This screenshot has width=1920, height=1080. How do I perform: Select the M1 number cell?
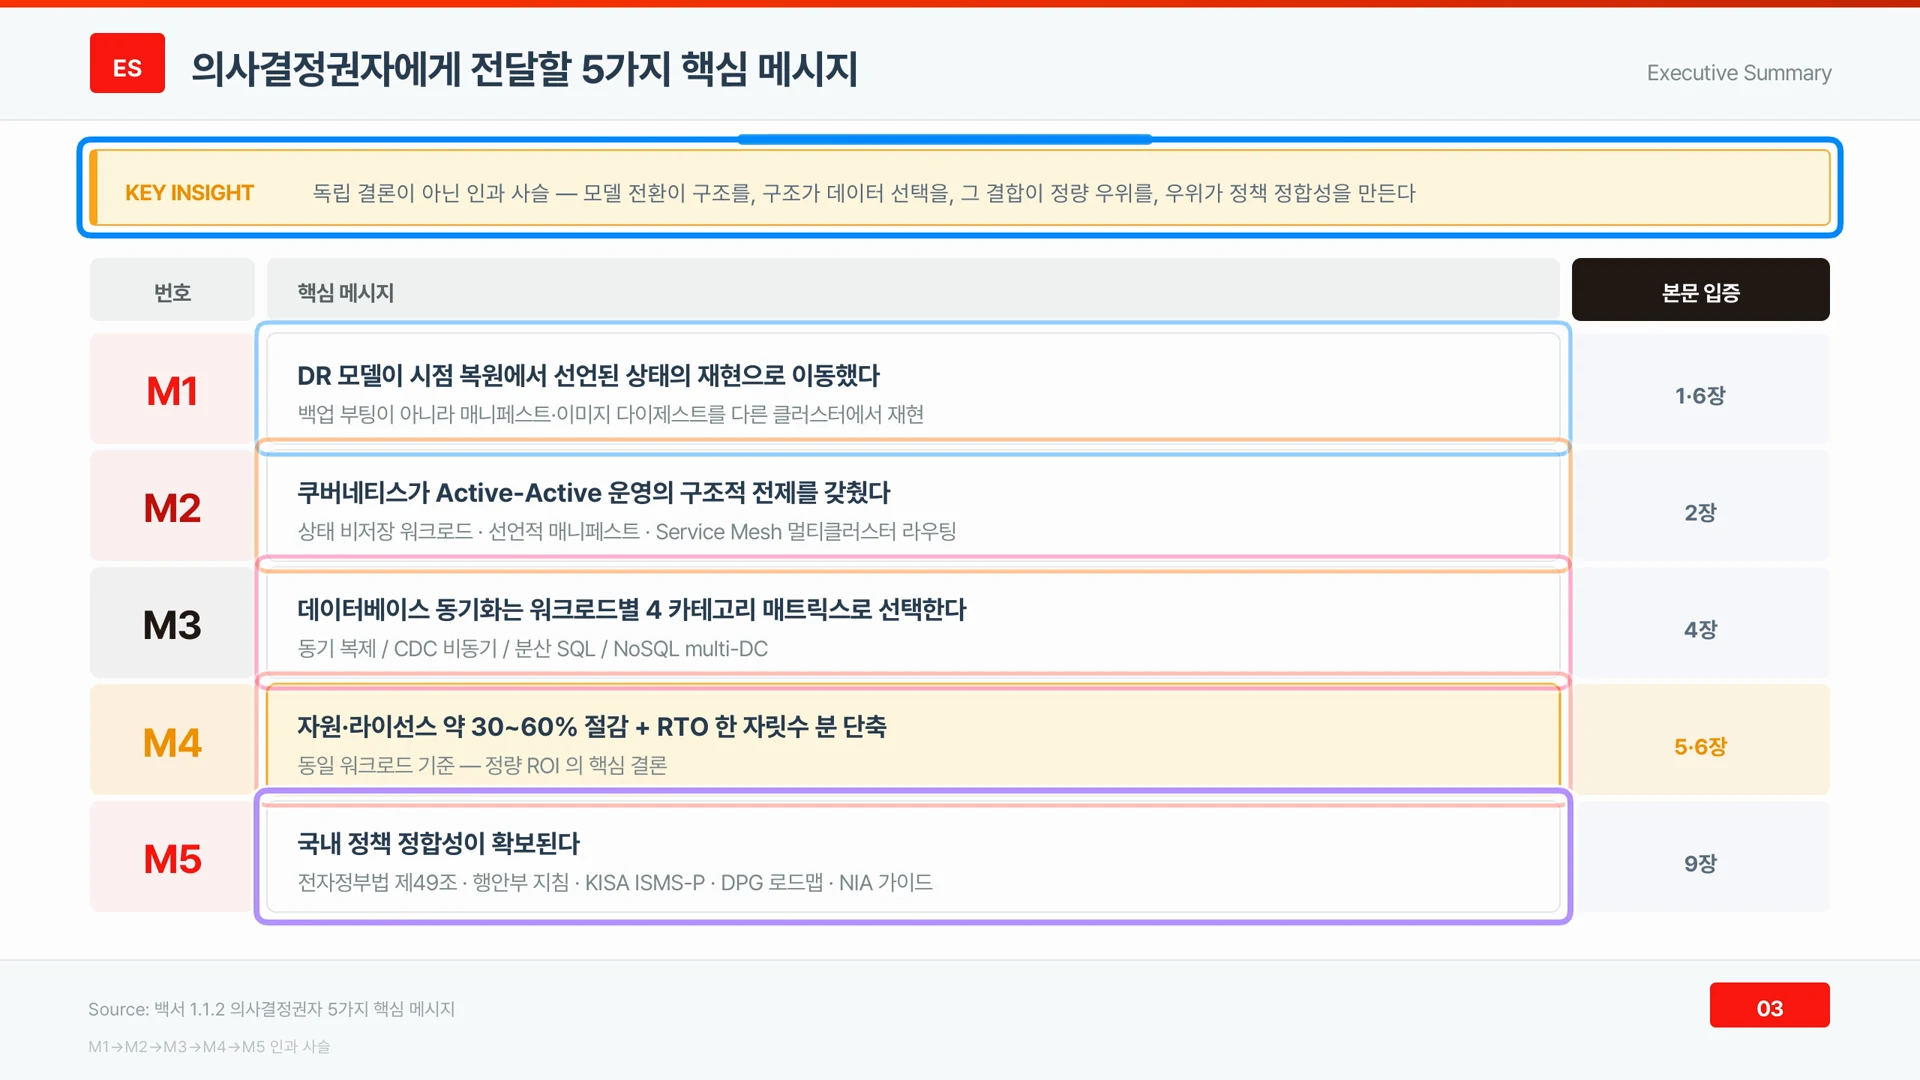tap(172, 389)
